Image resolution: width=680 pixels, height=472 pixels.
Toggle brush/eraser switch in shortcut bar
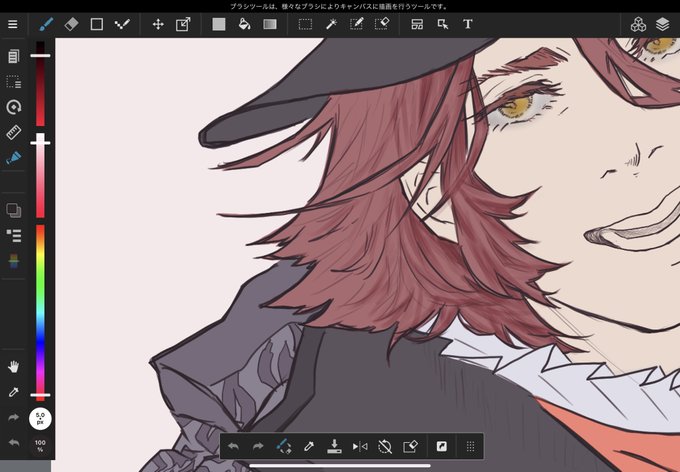(283, 446)
